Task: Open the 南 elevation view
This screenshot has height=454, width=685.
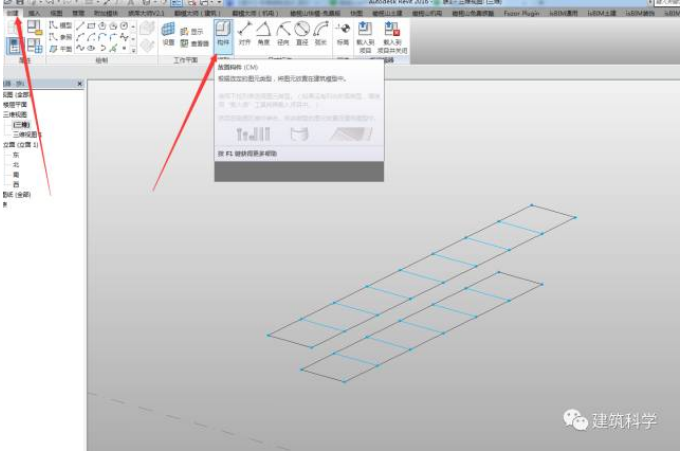Action: [16, 175]
